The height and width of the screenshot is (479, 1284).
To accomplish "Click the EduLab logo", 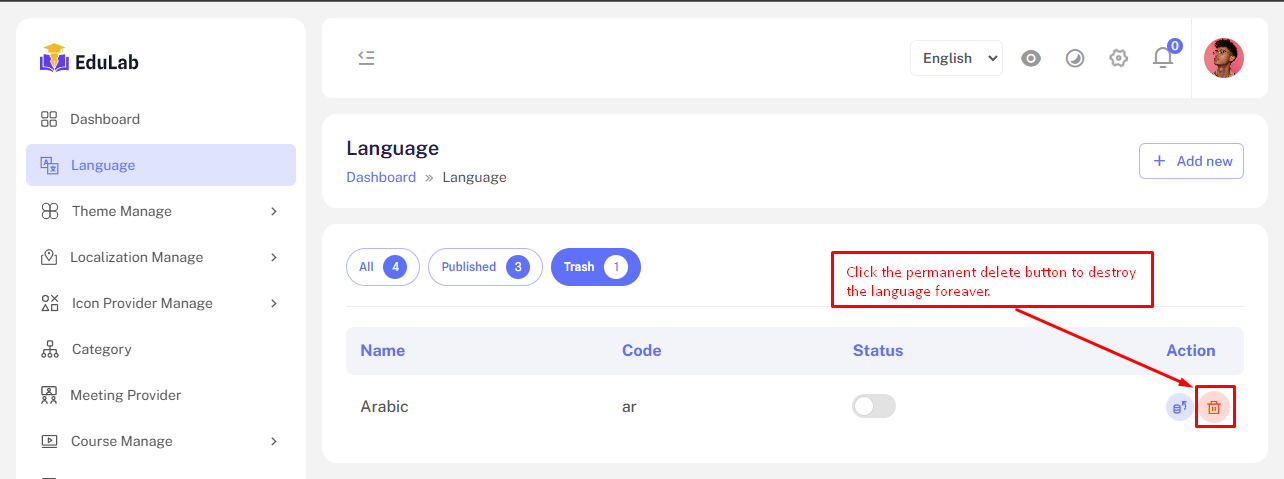I will tap(90, 60).
